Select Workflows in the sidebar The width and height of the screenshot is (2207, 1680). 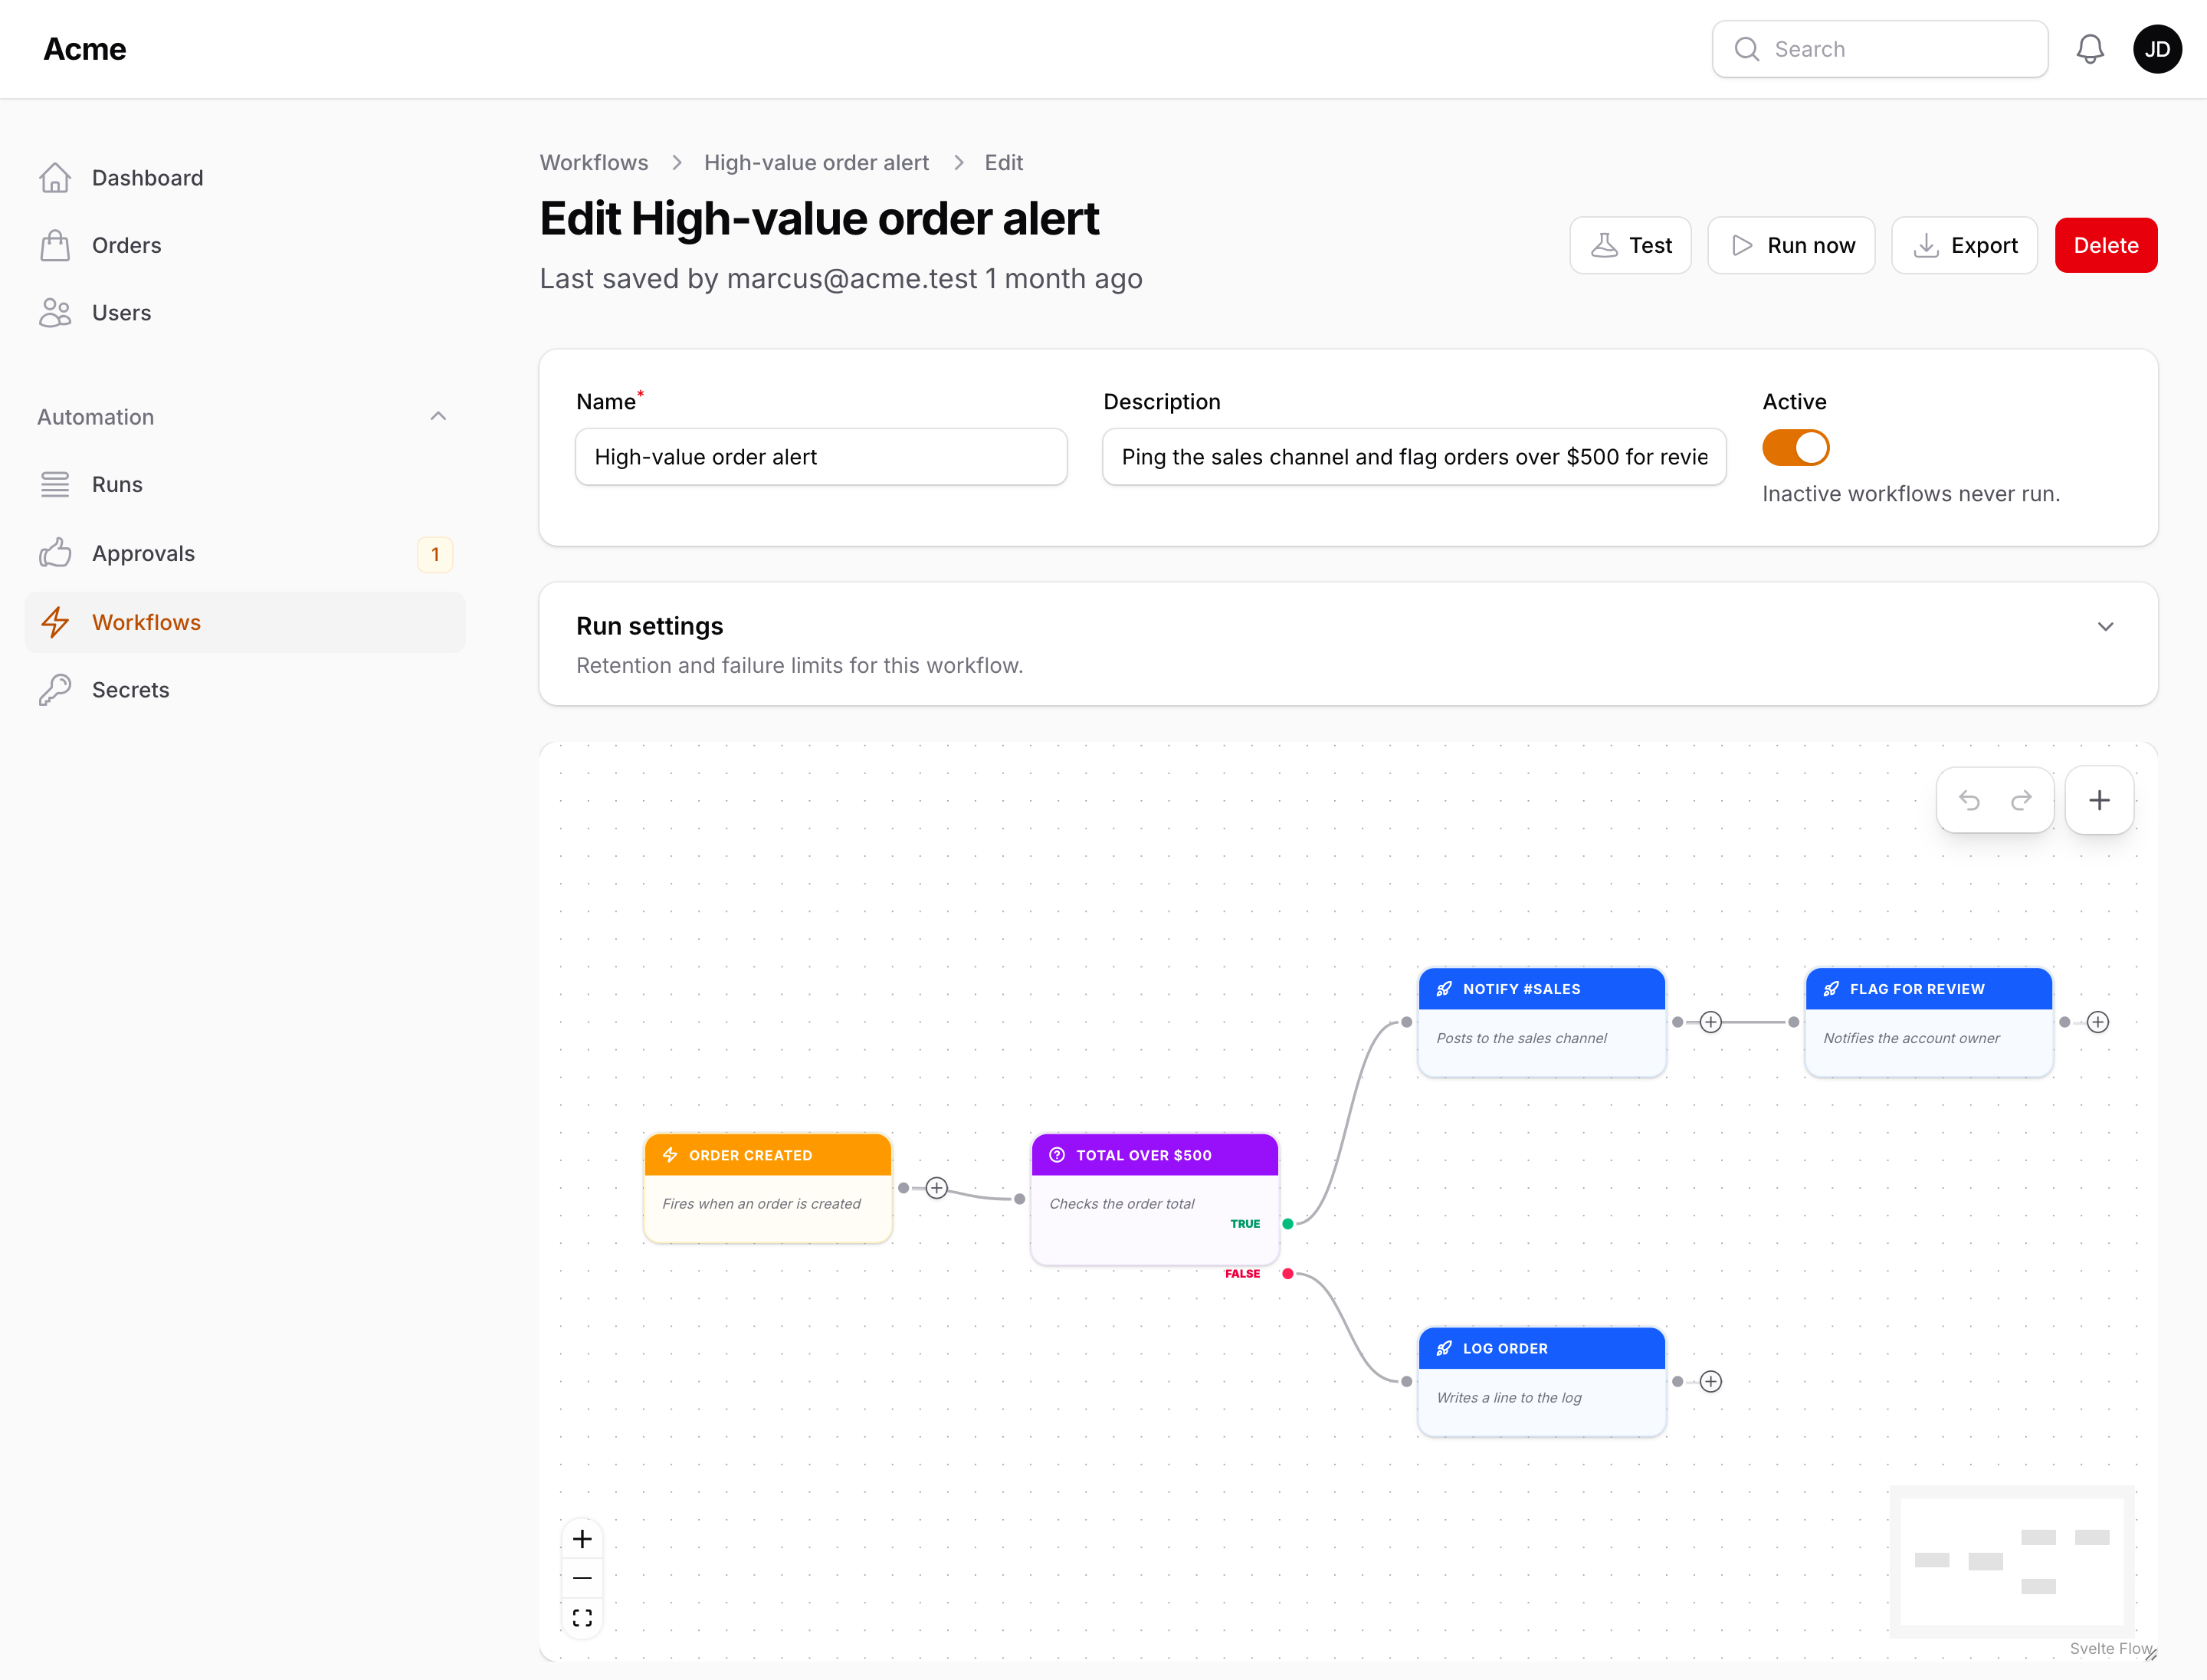point(245,622)
